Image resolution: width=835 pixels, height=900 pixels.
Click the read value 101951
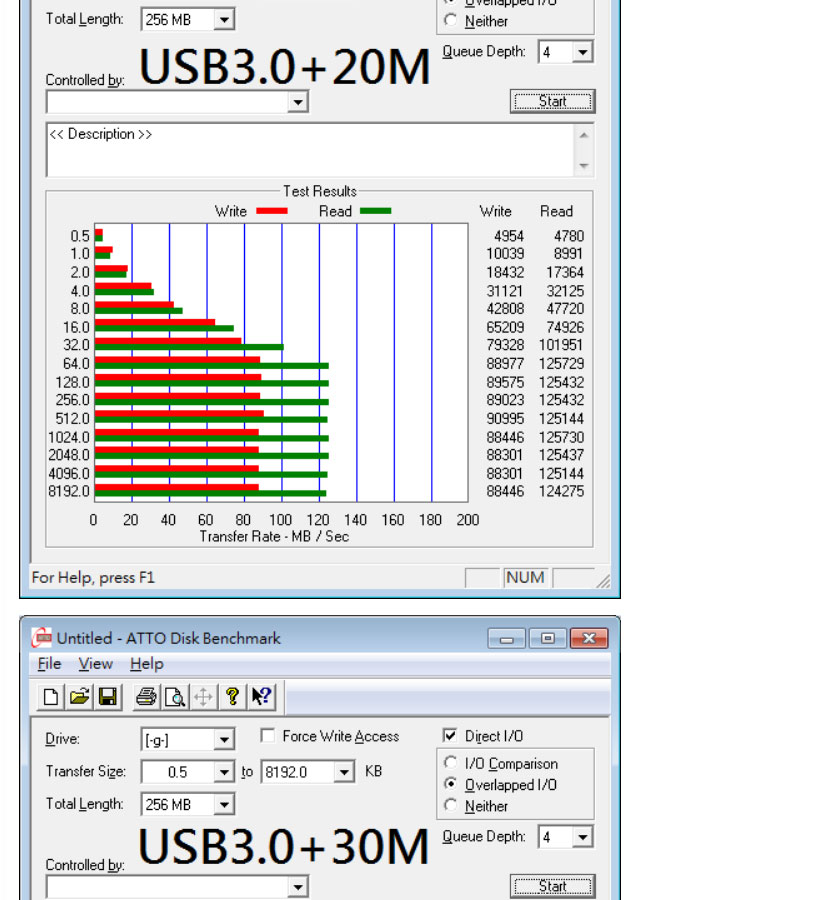tap(561, 345)
